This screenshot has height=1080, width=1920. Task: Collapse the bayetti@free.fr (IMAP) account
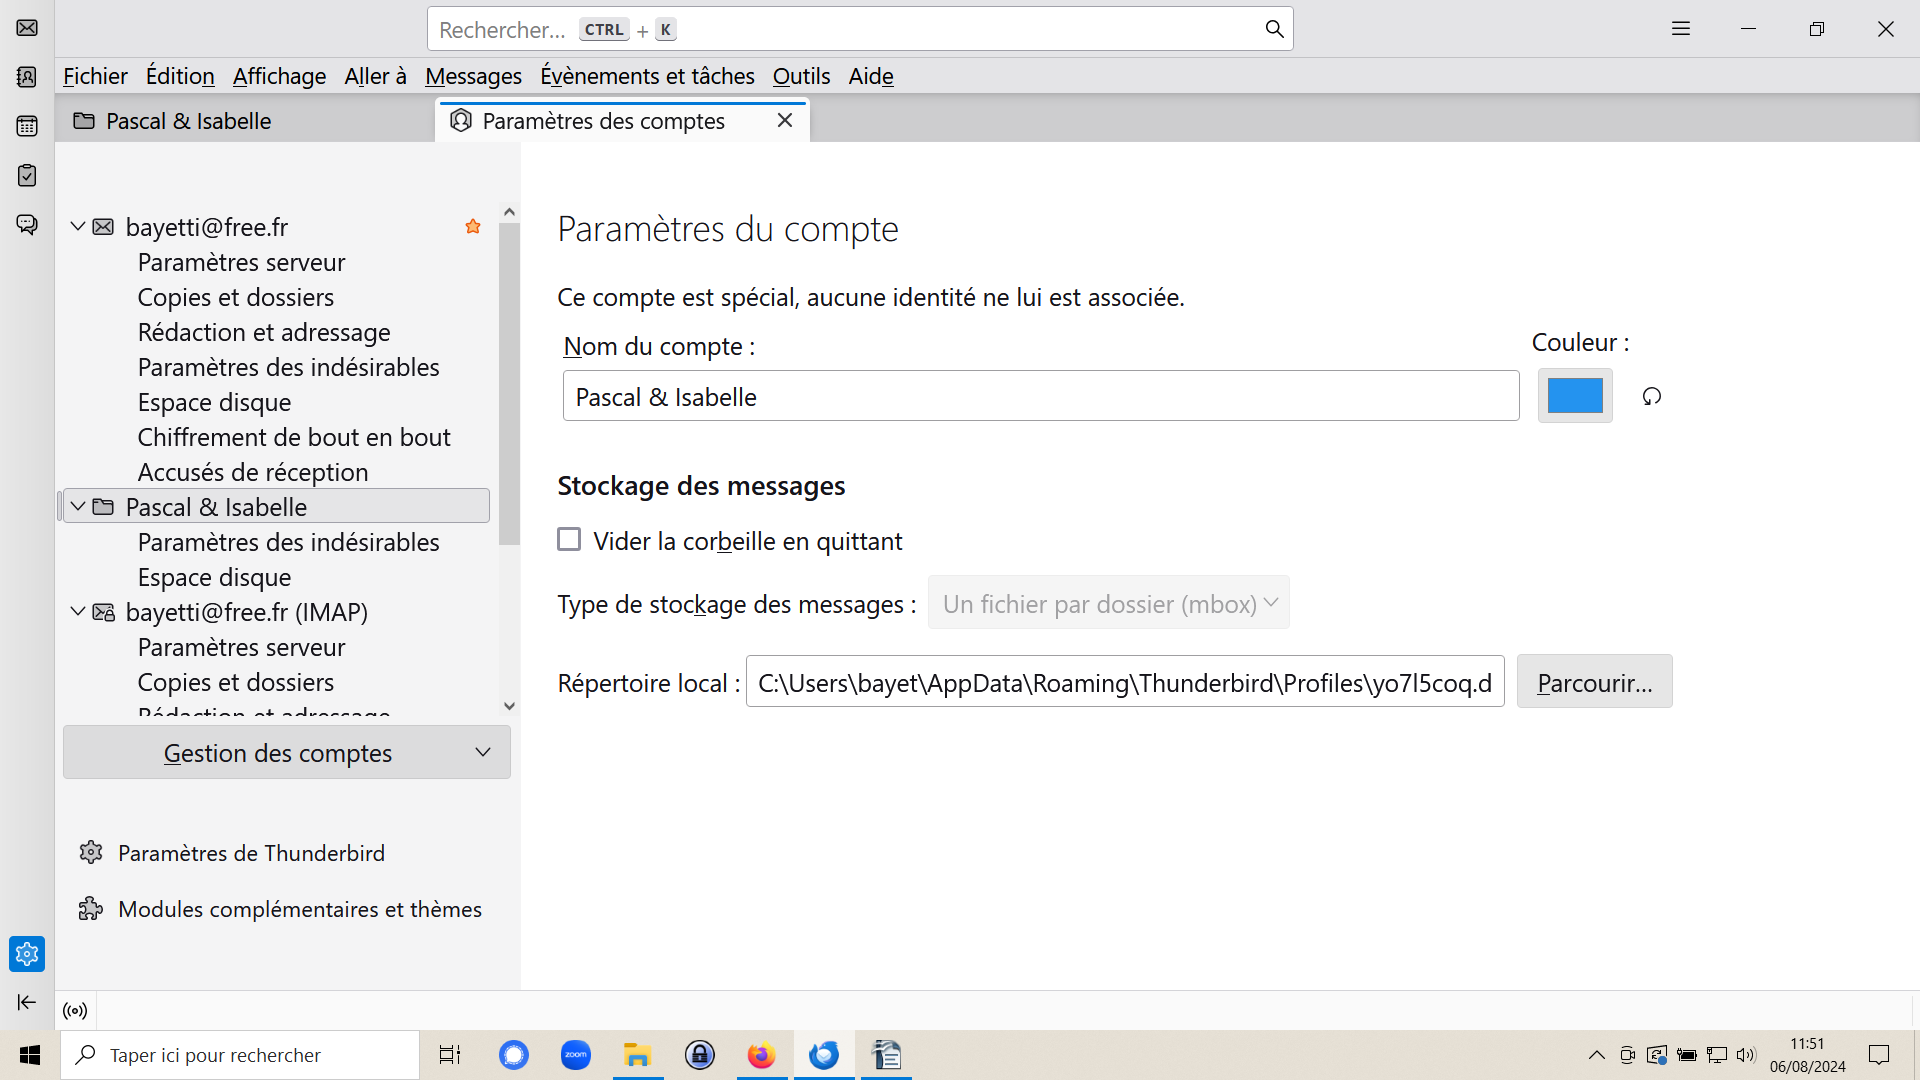pyautogui.click(x=78, y=611)
